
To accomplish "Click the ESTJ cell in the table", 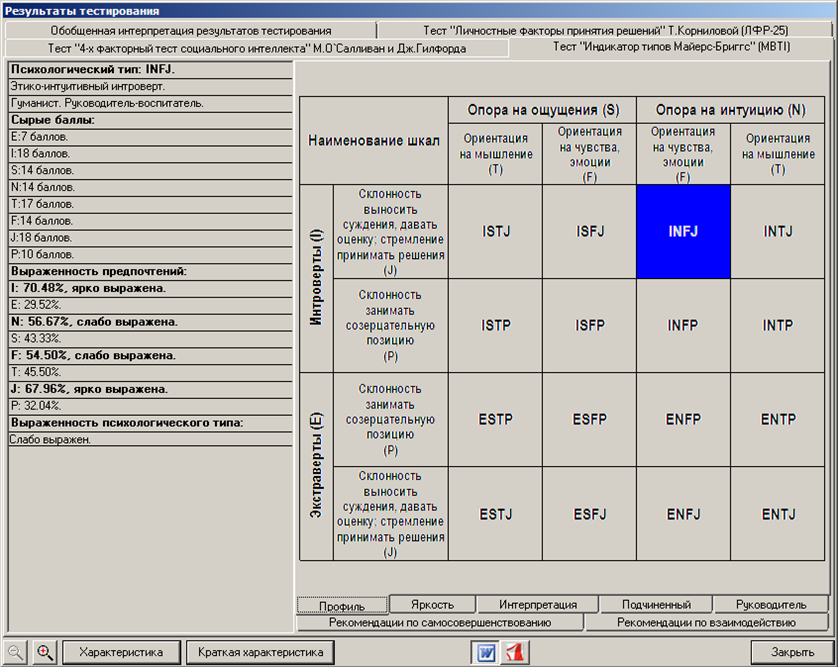I will [x=495, y=514].
